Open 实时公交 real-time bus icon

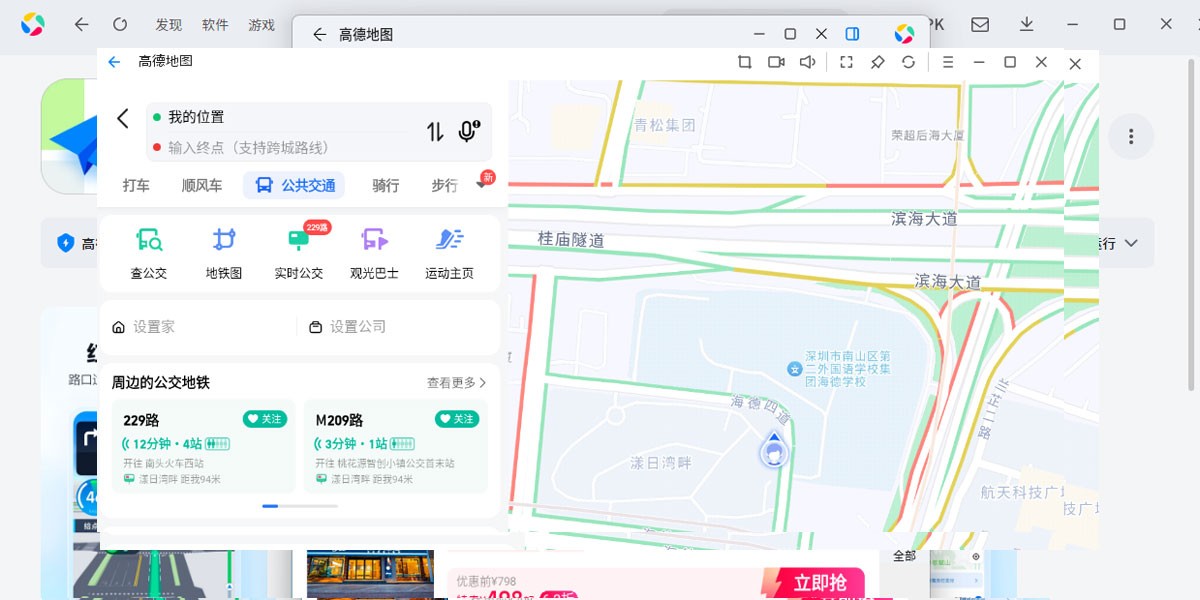(299, 241)
